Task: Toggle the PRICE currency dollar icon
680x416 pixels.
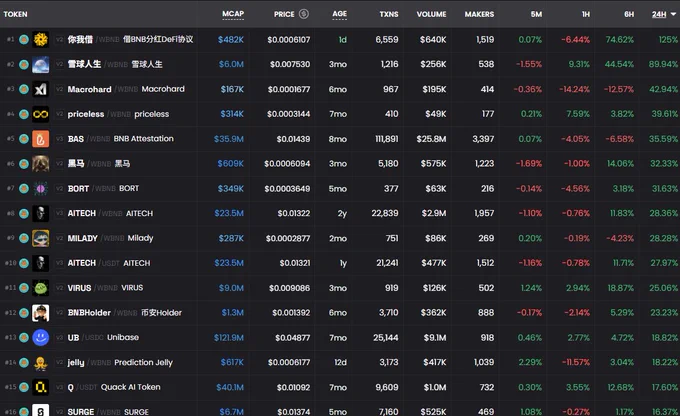Action: point(304,14)
